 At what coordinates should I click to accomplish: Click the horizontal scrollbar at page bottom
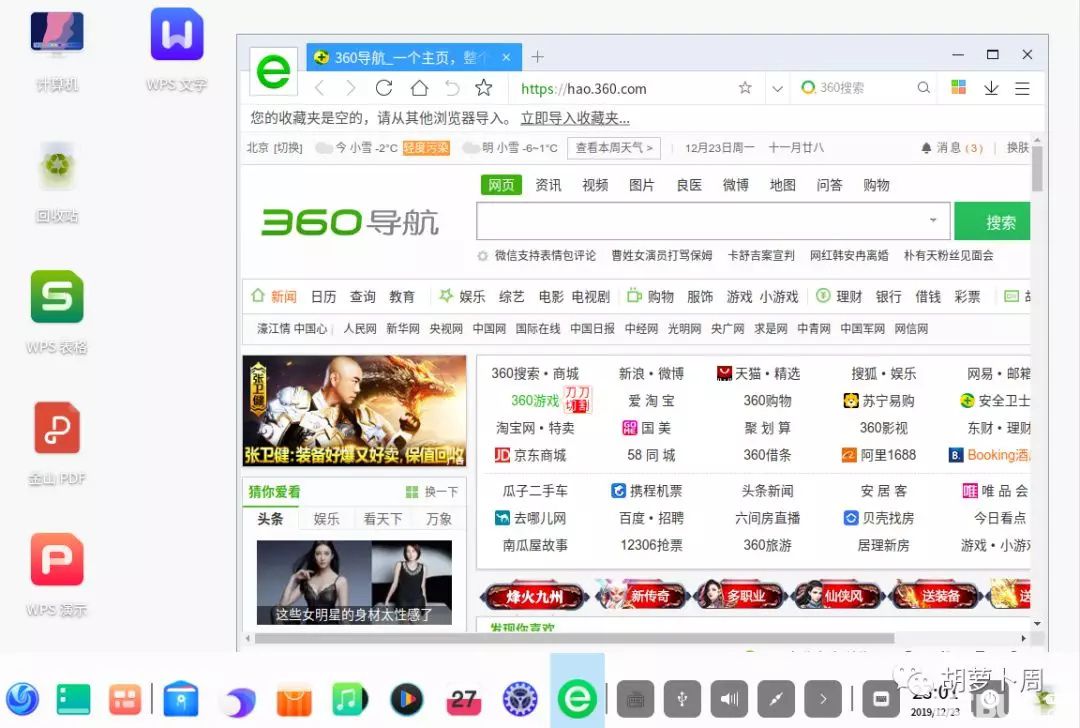(x=574, y=638)
